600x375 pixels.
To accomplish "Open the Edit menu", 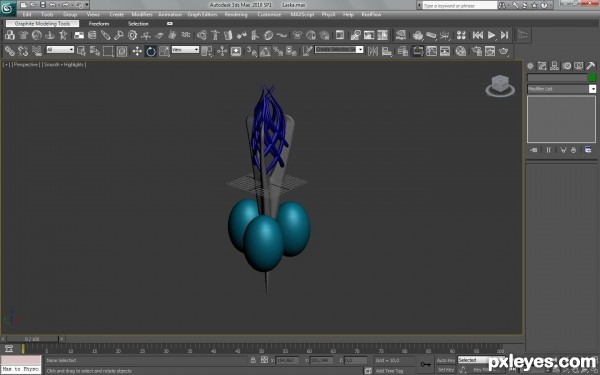I will 27,15.
